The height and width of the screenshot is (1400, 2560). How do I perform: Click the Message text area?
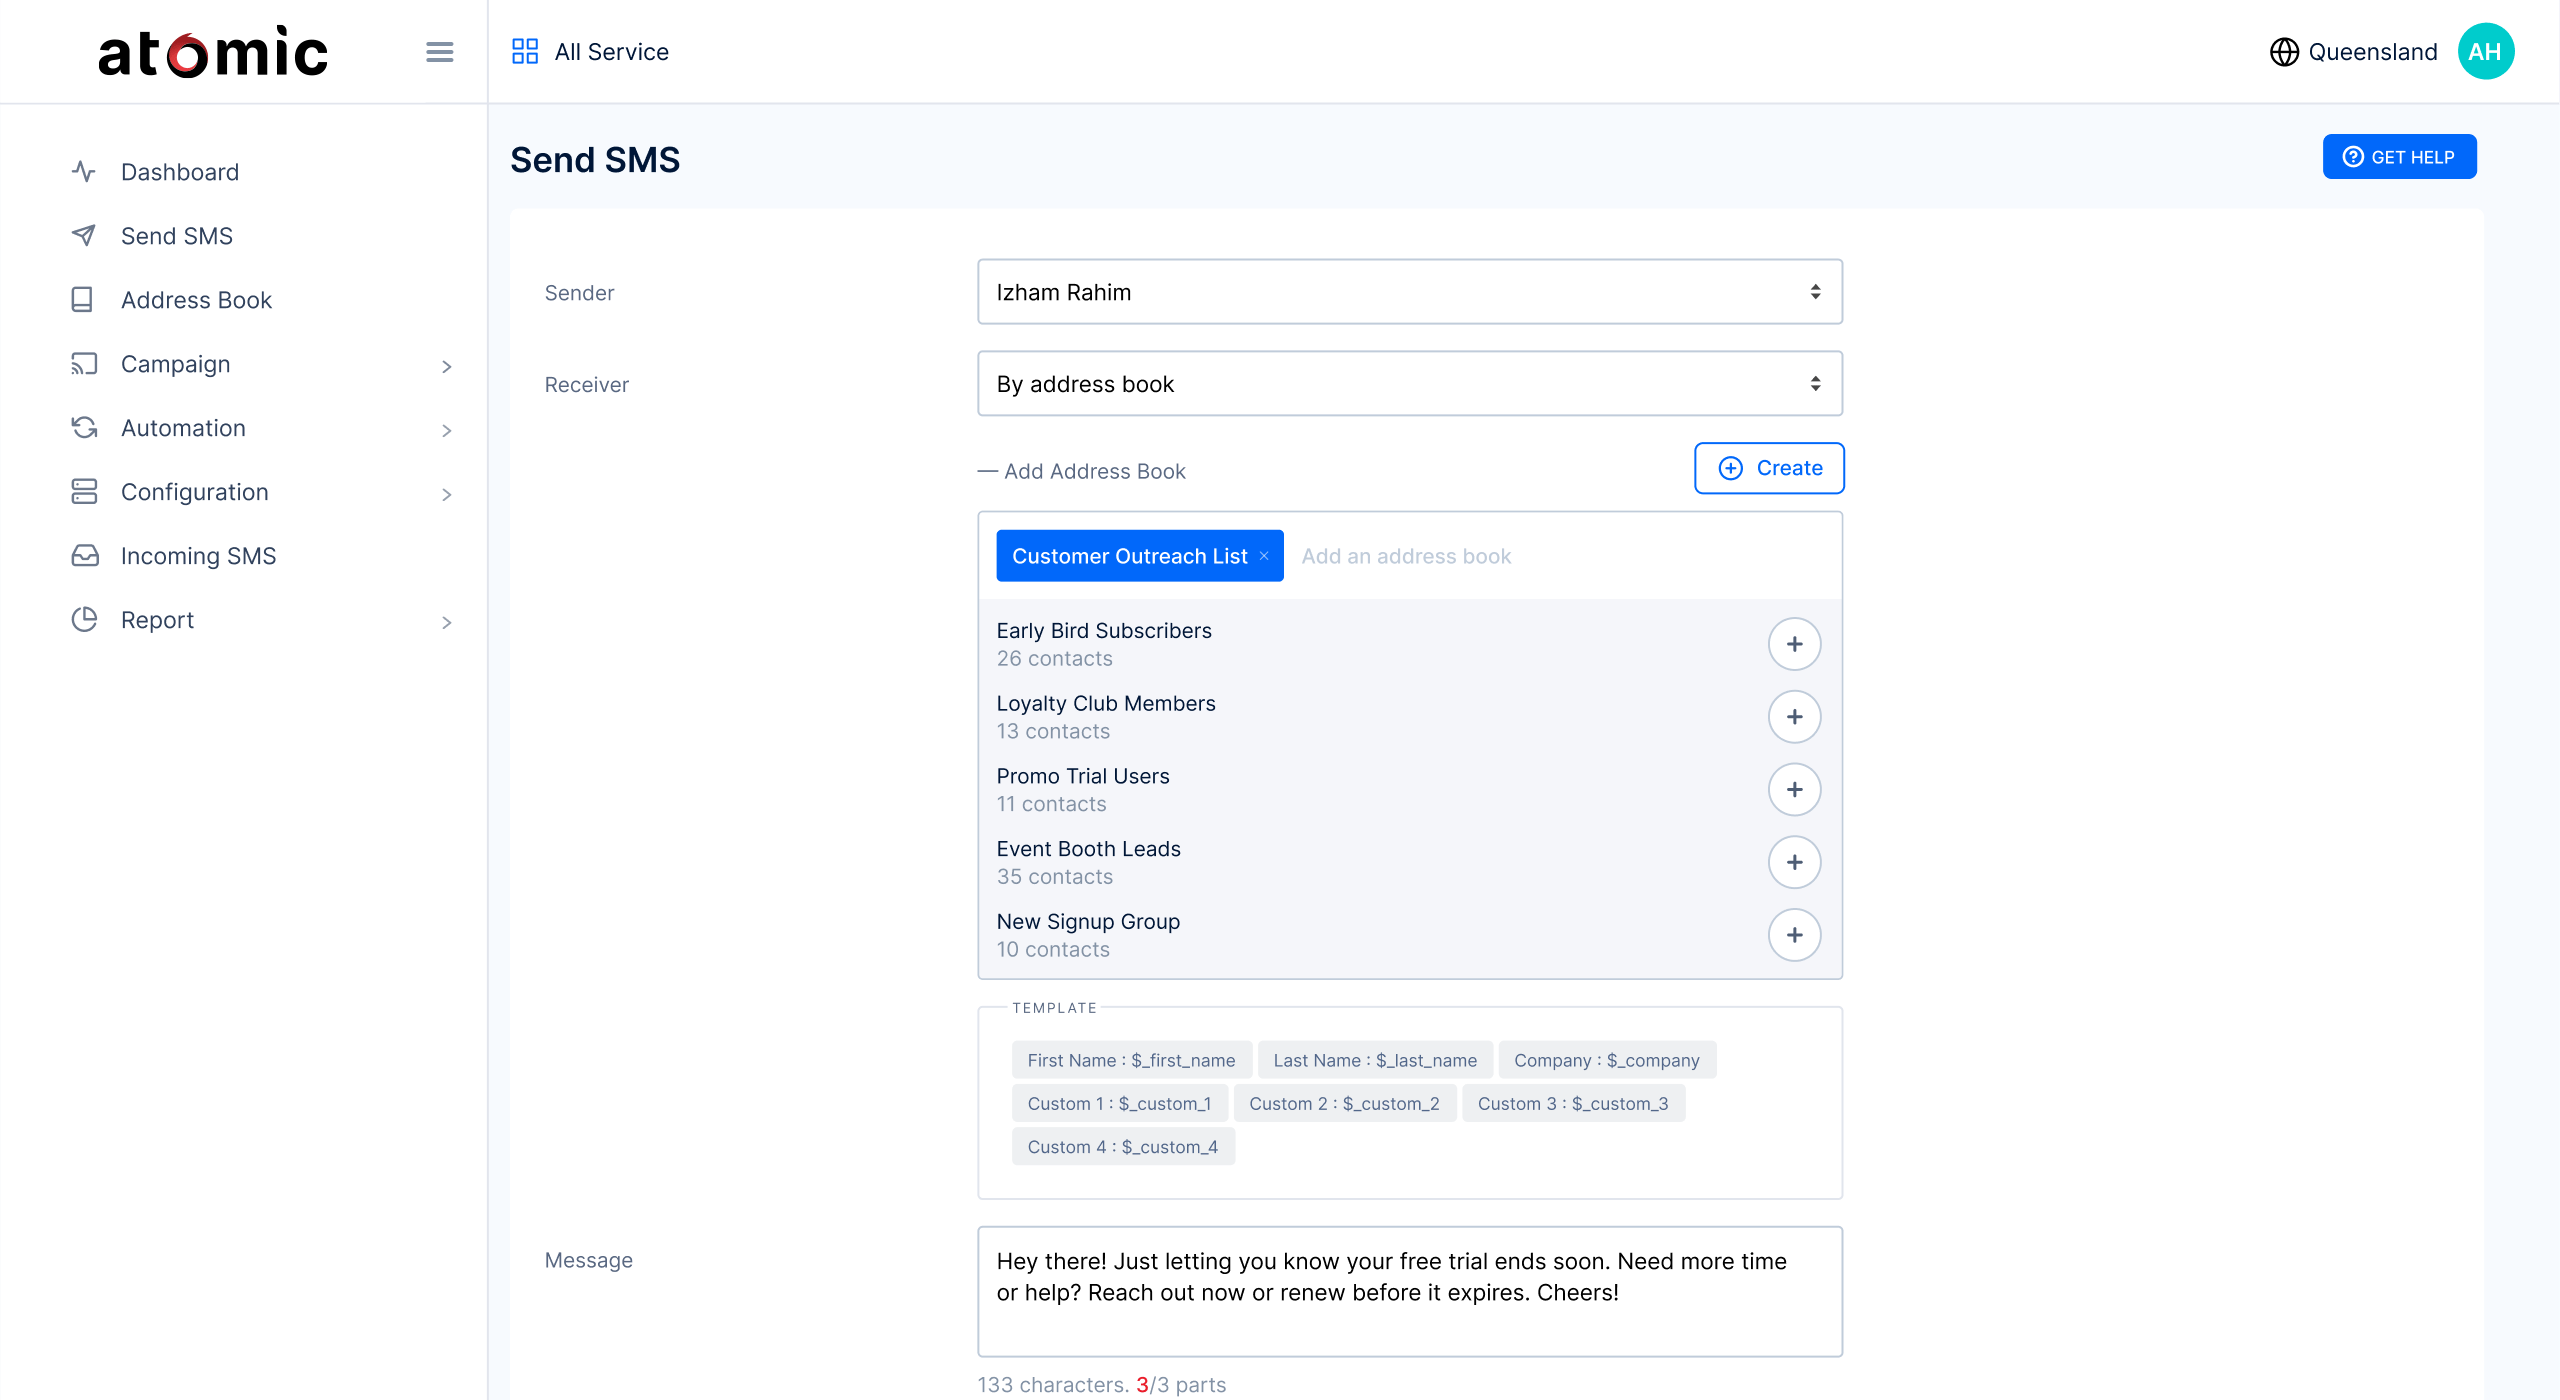coord(1409,1292)
